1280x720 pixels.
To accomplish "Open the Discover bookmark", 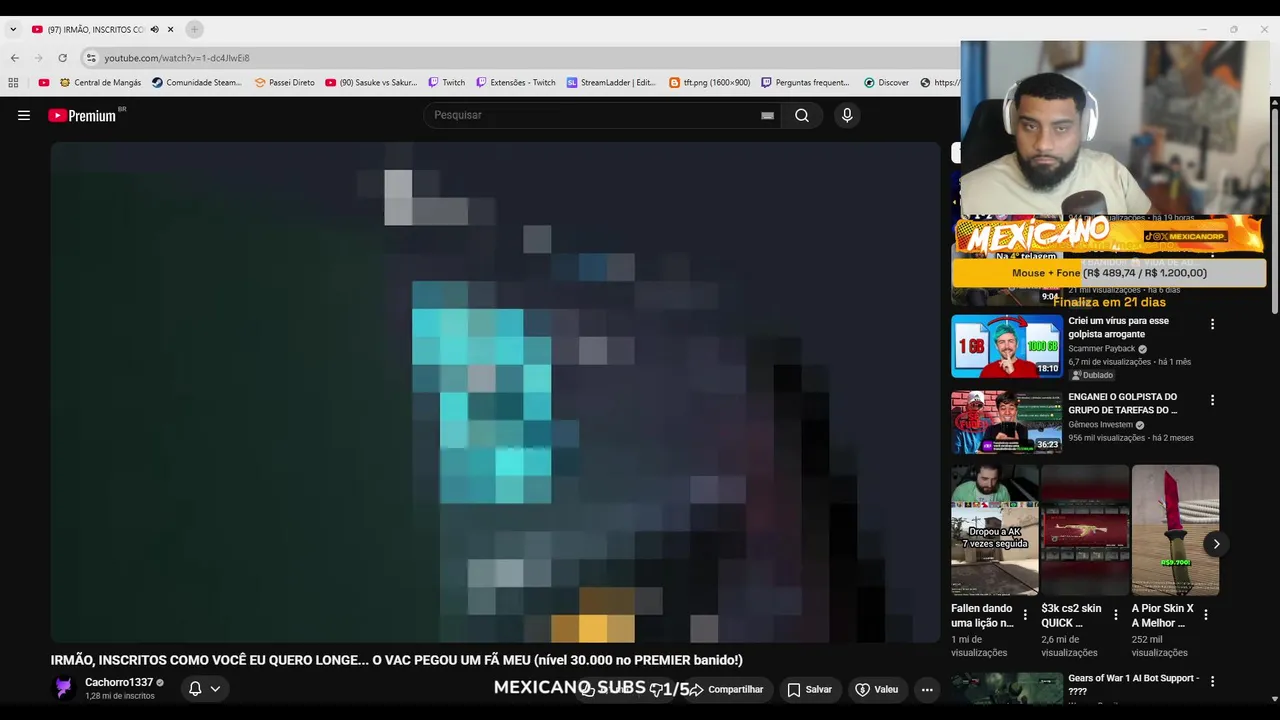I will tap(886, 83).
